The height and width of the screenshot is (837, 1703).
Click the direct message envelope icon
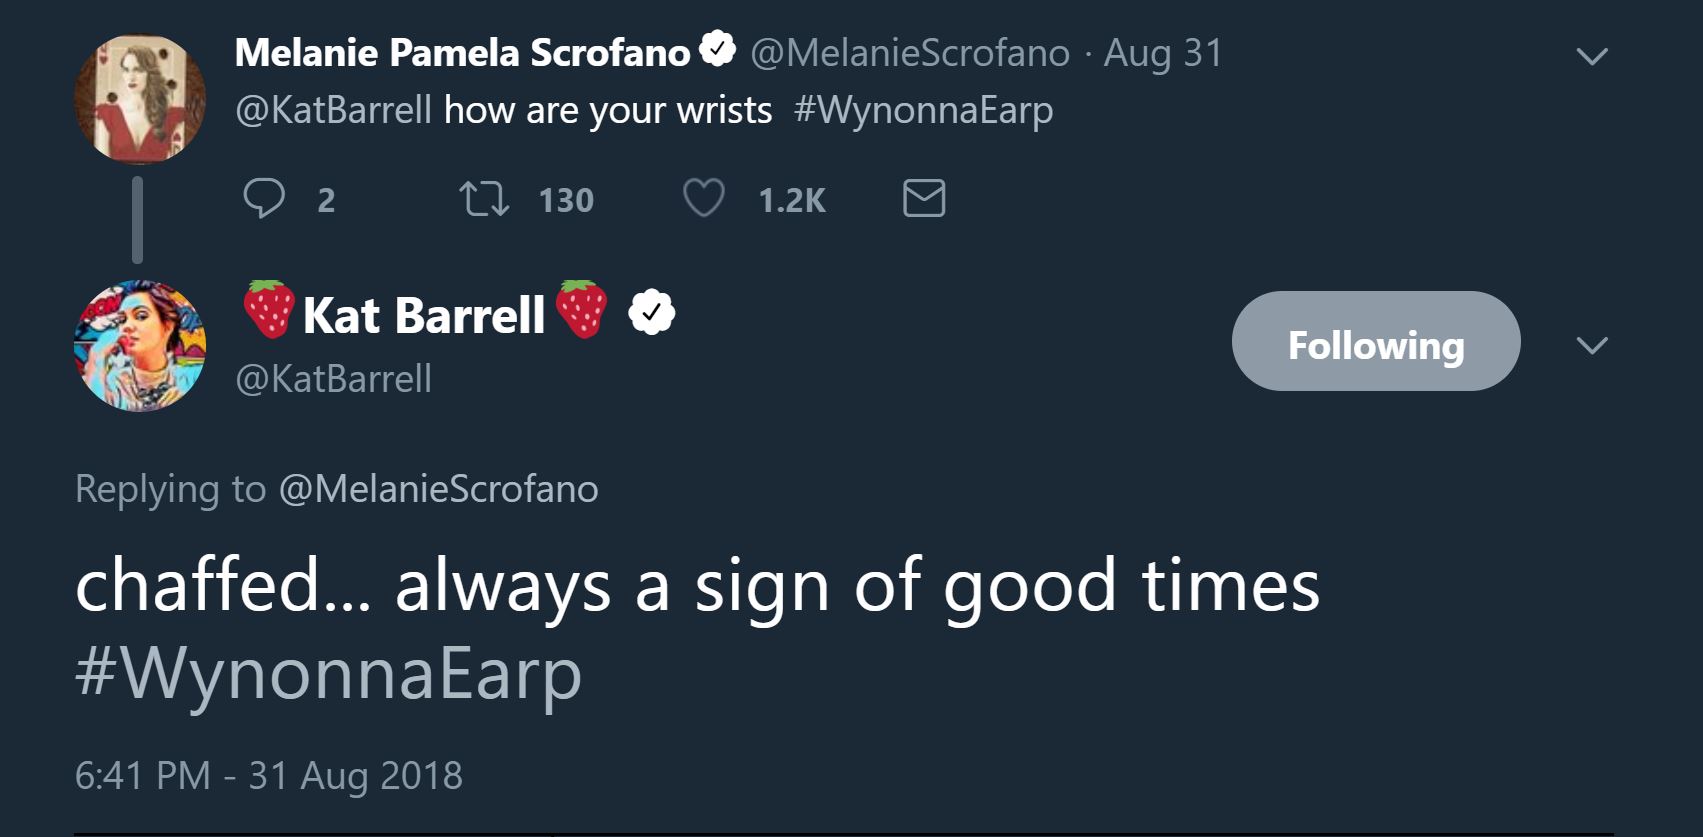(923, 199)
